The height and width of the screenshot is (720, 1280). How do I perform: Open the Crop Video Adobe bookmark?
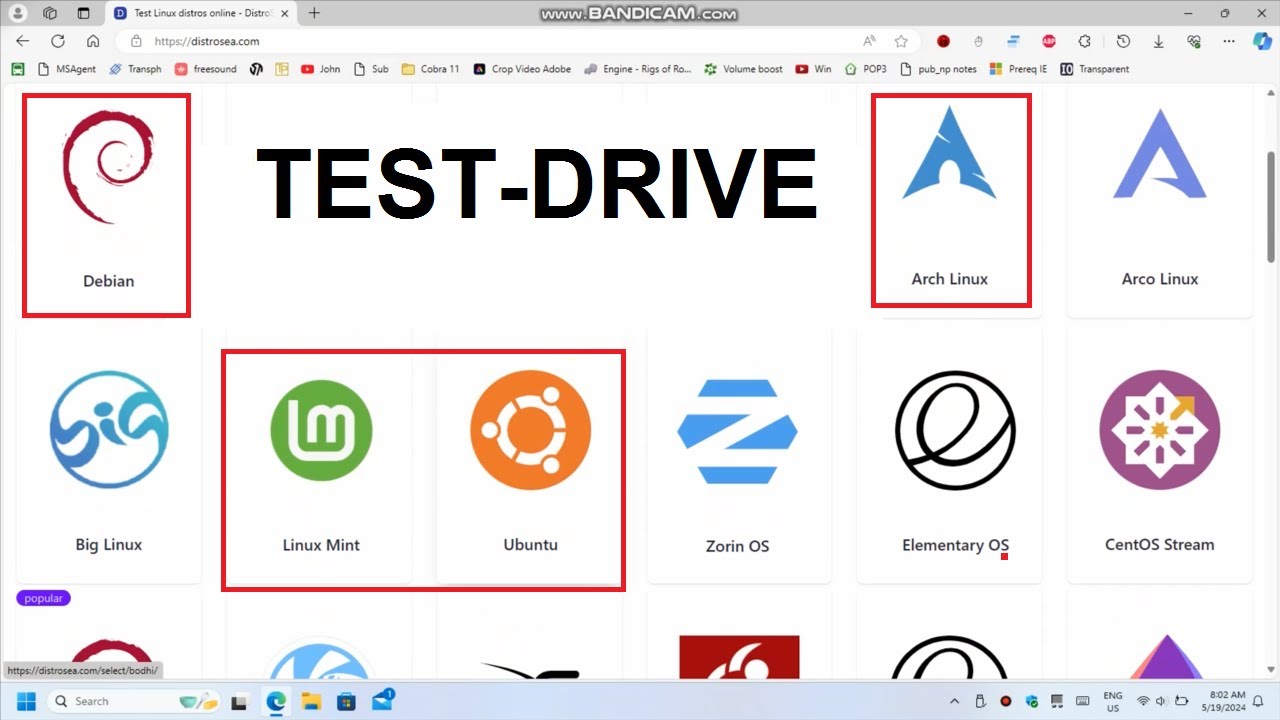522,69
